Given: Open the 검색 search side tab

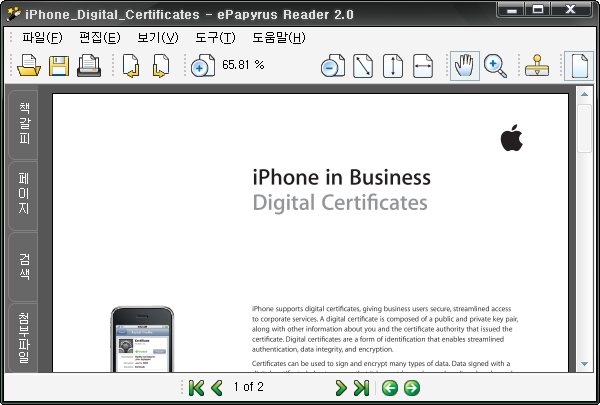Looking at the screenshot, I should pyautogui.click(x=23, y=266).
